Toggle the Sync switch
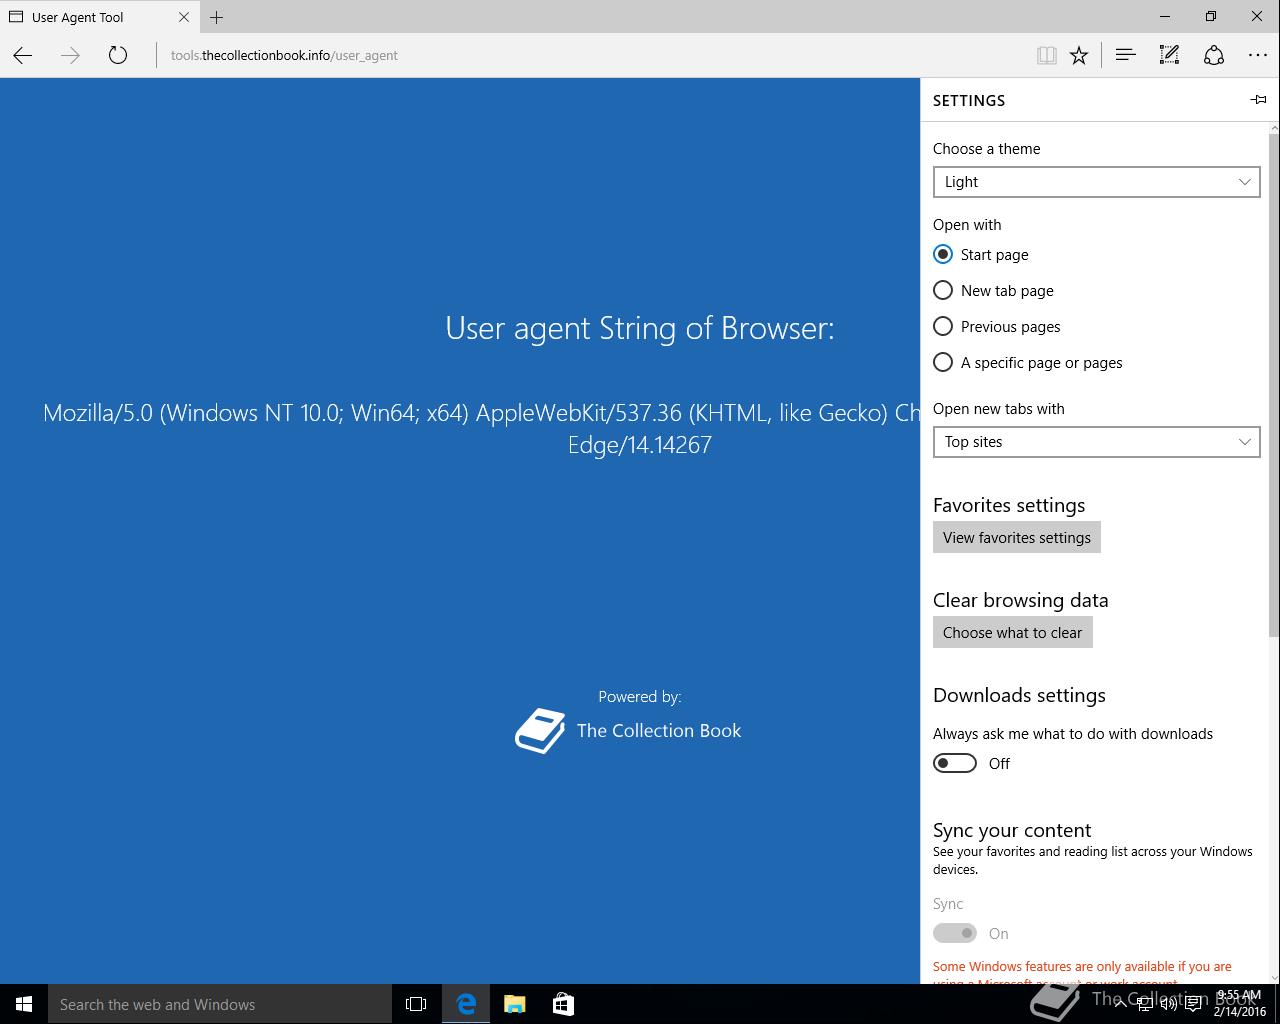 pos(955,934)
